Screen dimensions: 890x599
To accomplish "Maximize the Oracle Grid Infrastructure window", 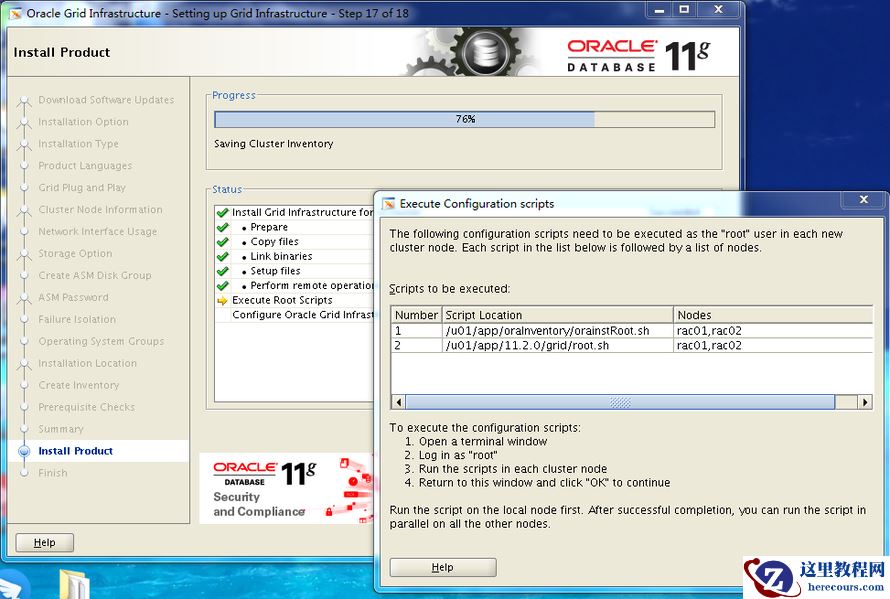I will pyautogui.click(x=684, y=10).
